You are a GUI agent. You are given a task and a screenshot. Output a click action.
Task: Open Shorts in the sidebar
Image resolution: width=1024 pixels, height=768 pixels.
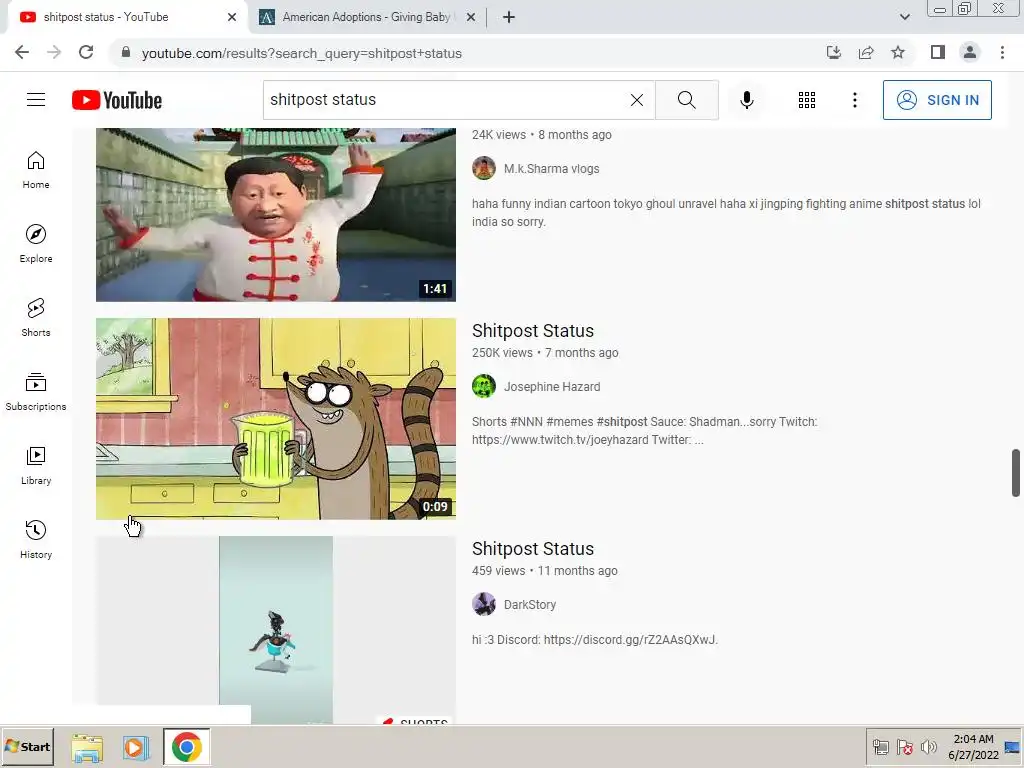36,317
